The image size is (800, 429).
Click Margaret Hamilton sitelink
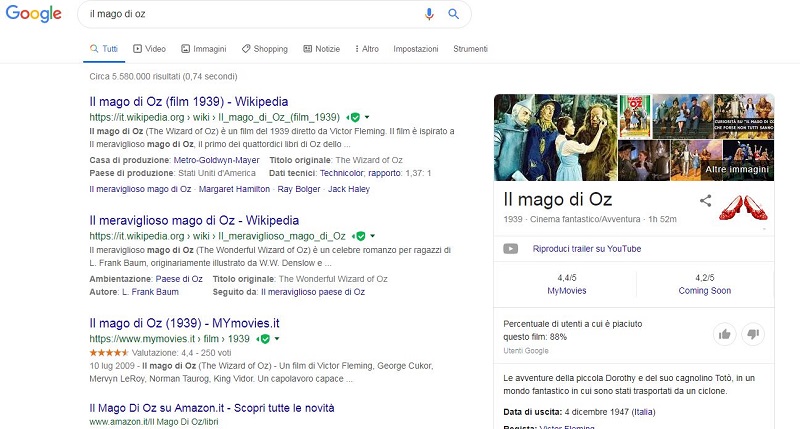click(234, 189)
